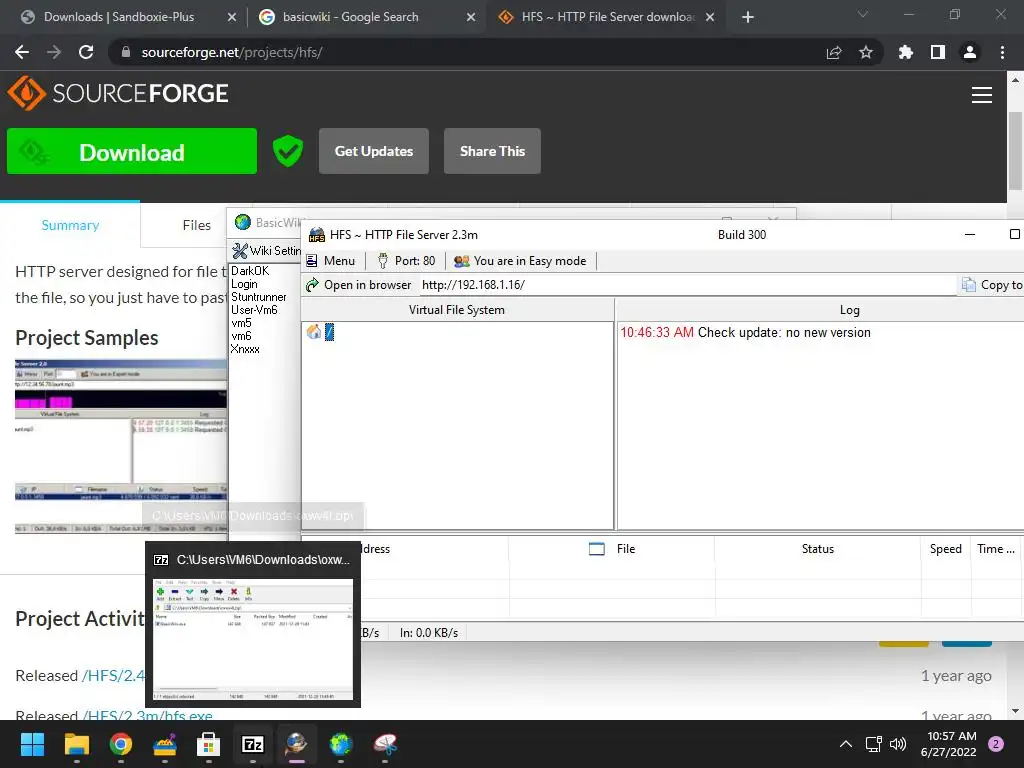Open the SourceForge hamburger menu
The width and height of the screenshot is (1024, 768).
[982, 95]
